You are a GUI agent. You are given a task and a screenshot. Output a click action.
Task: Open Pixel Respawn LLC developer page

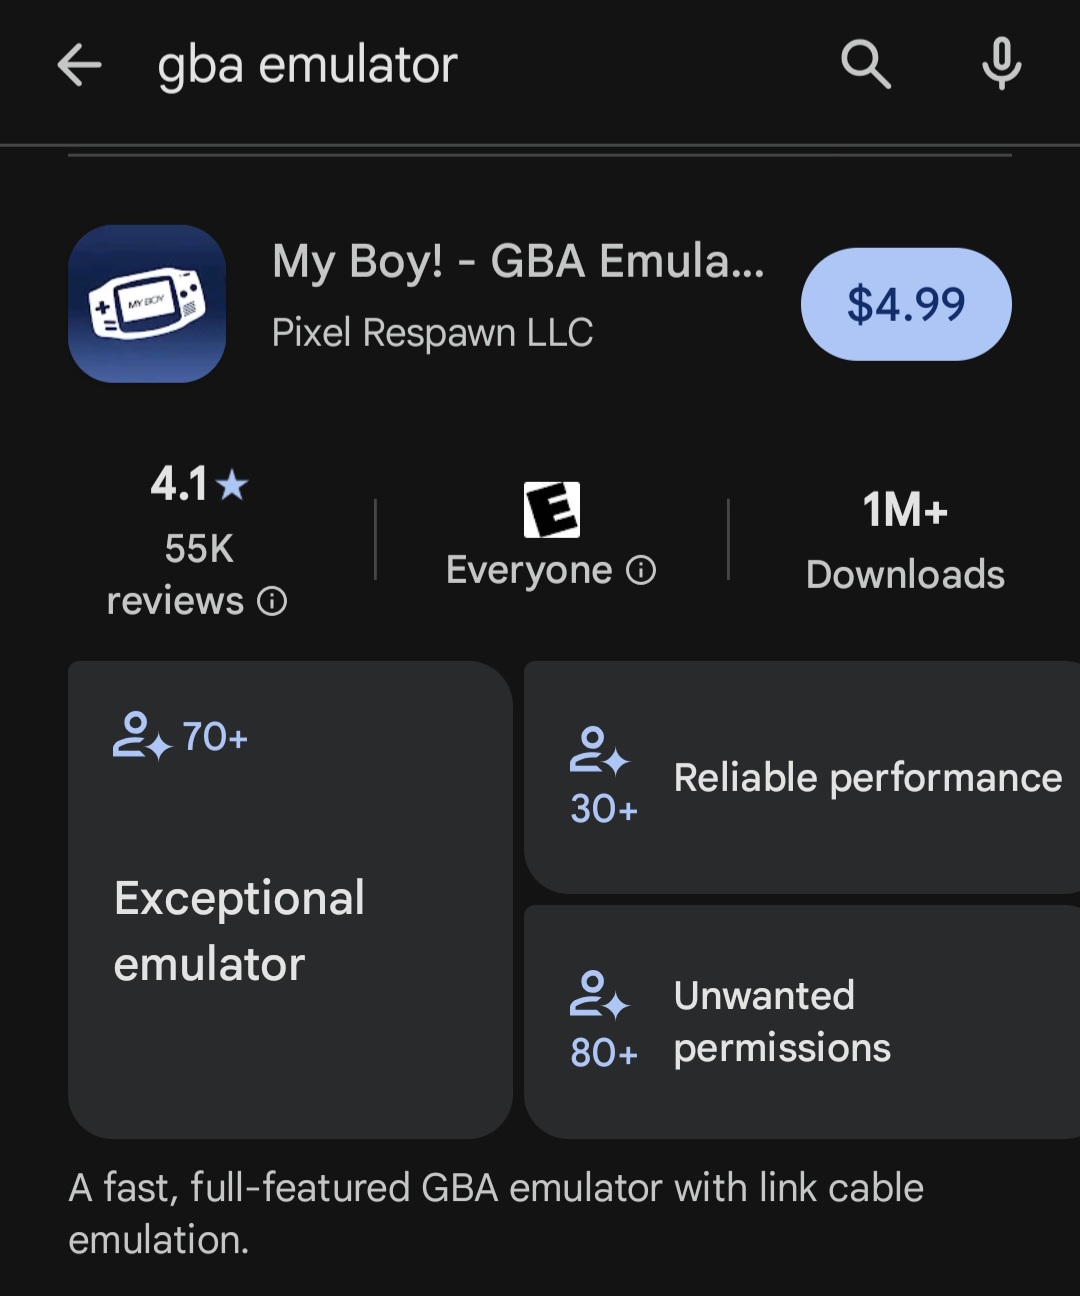433,333
